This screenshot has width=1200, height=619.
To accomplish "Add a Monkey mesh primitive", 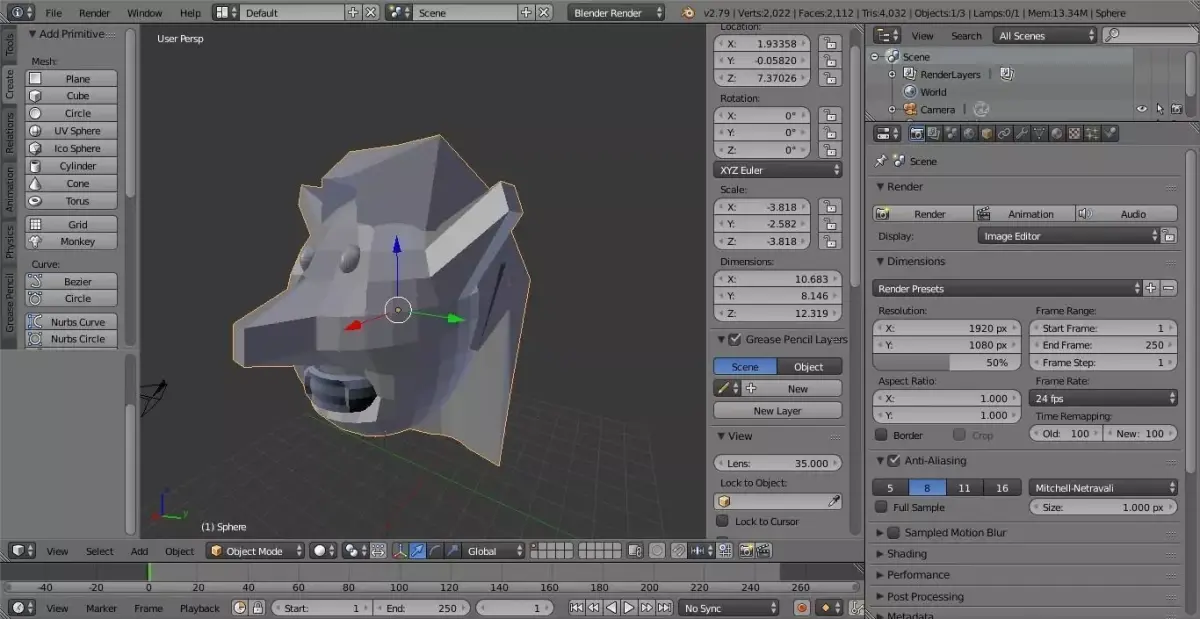I will 71,241.
